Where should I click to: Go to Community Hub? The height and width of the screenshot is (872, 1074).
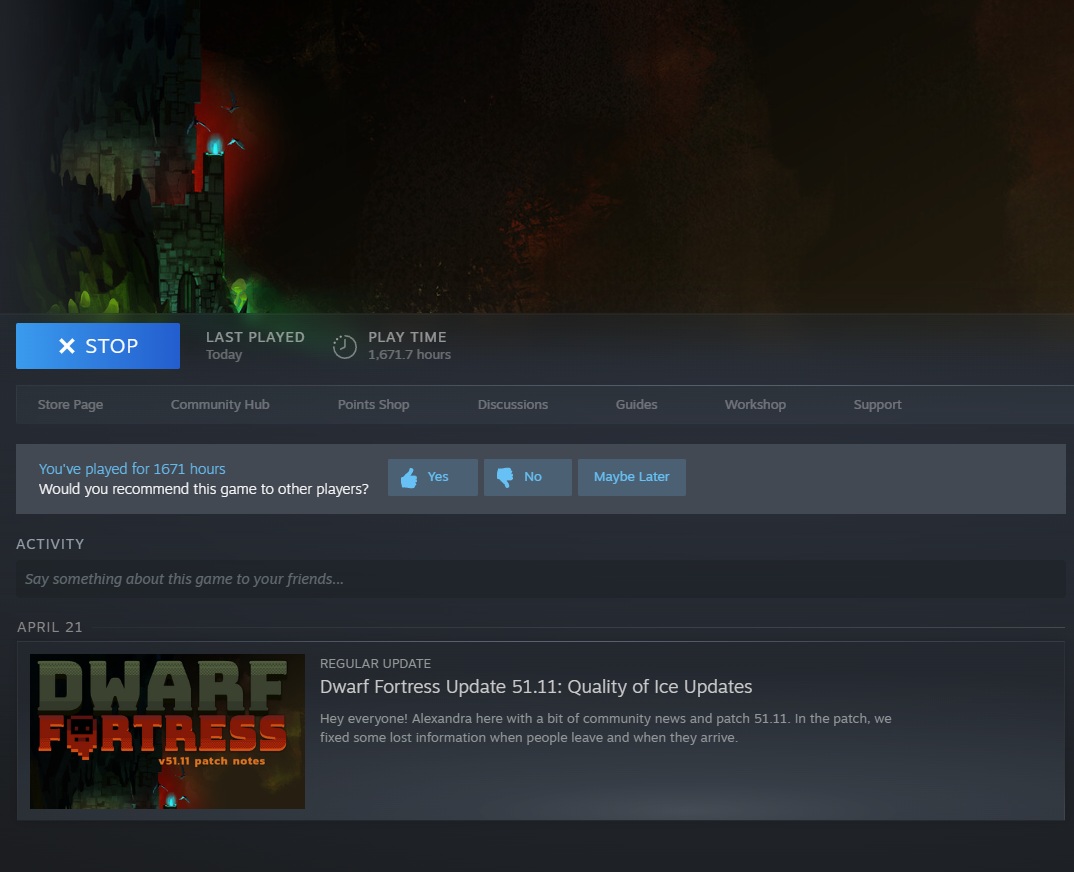(220, 405)
